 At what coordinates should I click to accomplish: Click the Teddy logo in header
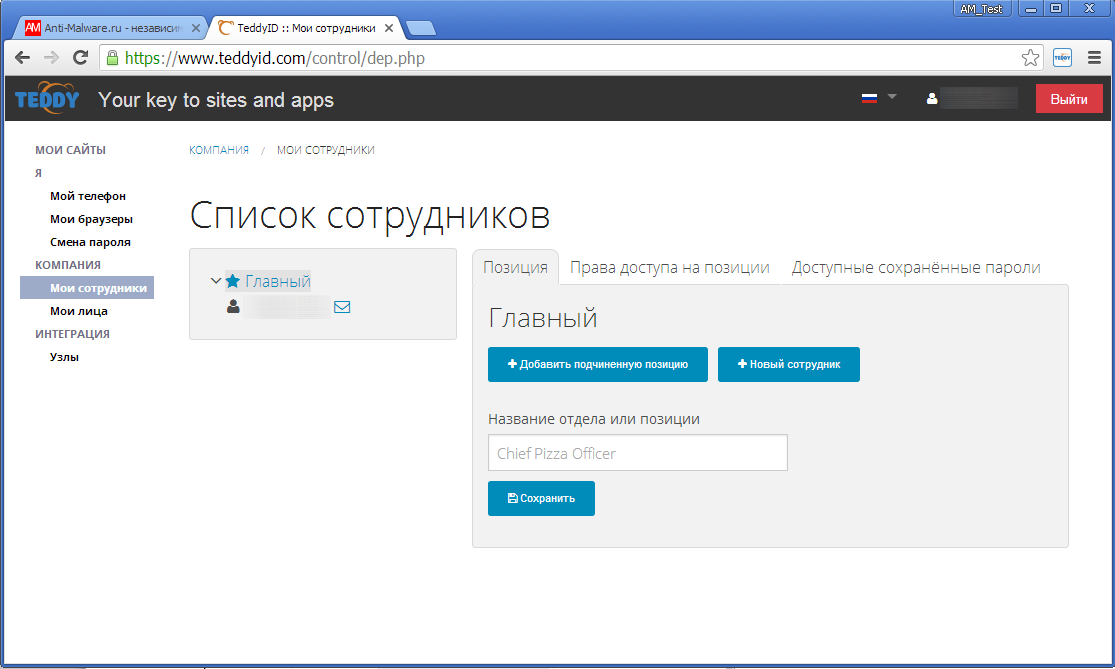[47, 98]
